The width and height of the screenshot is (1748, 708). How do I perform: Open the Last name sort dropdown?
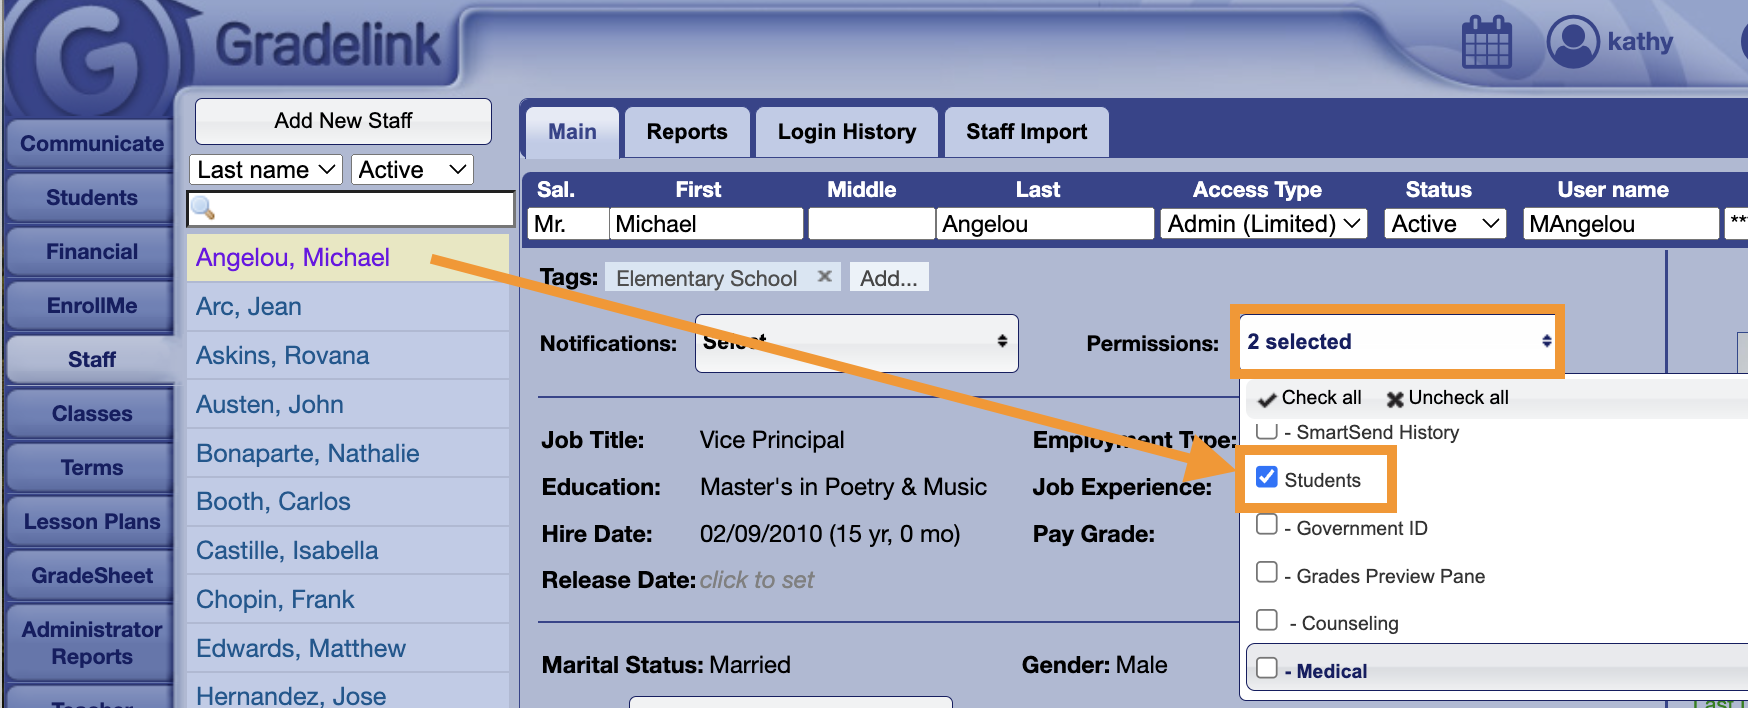pyautogui.click(x=265, y=170)
